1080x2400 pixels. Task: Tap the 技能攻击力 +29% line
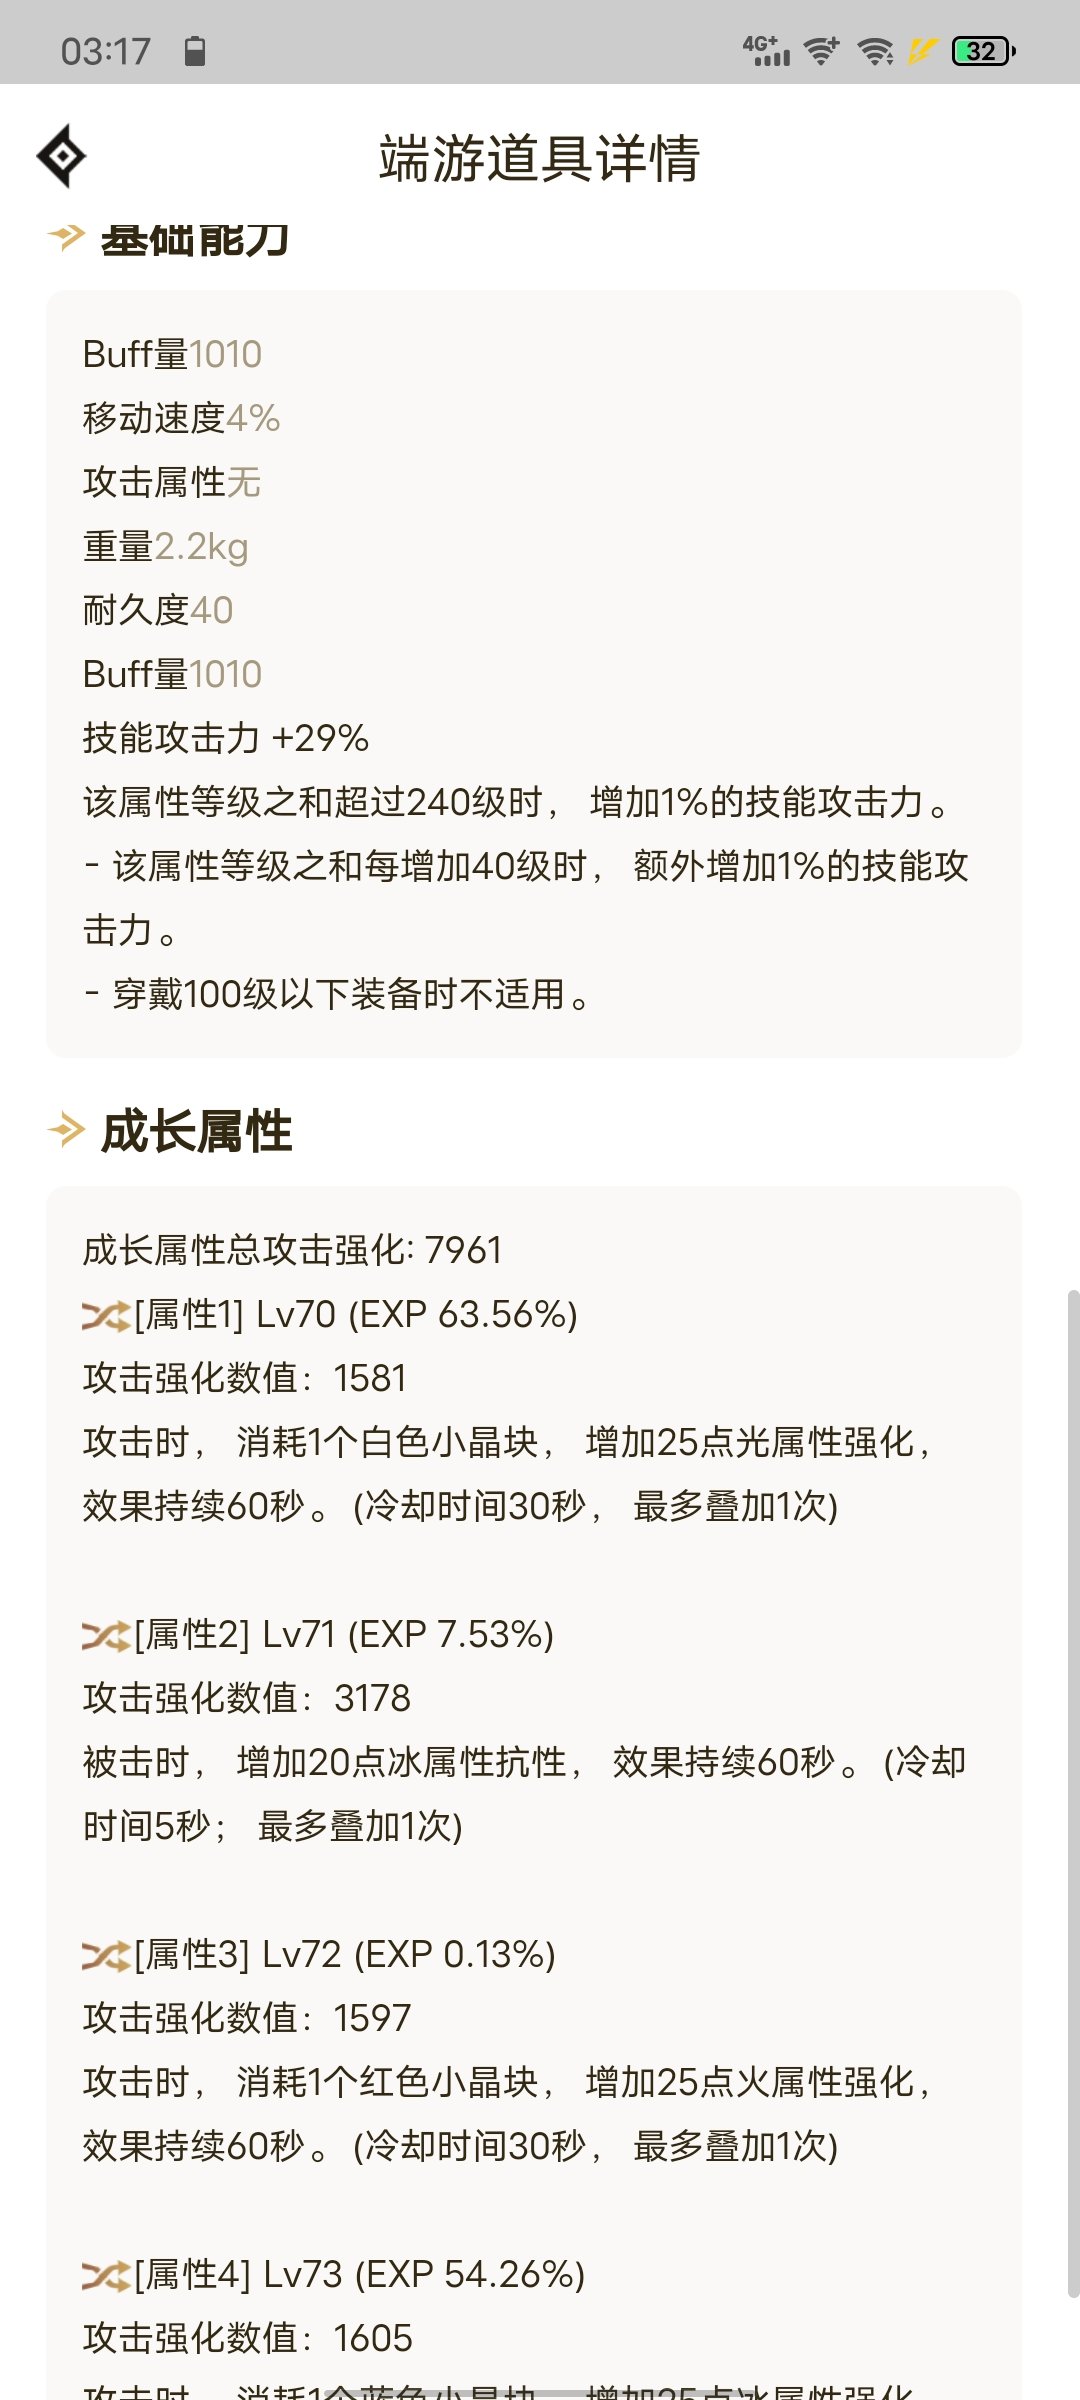click(226, 738)
